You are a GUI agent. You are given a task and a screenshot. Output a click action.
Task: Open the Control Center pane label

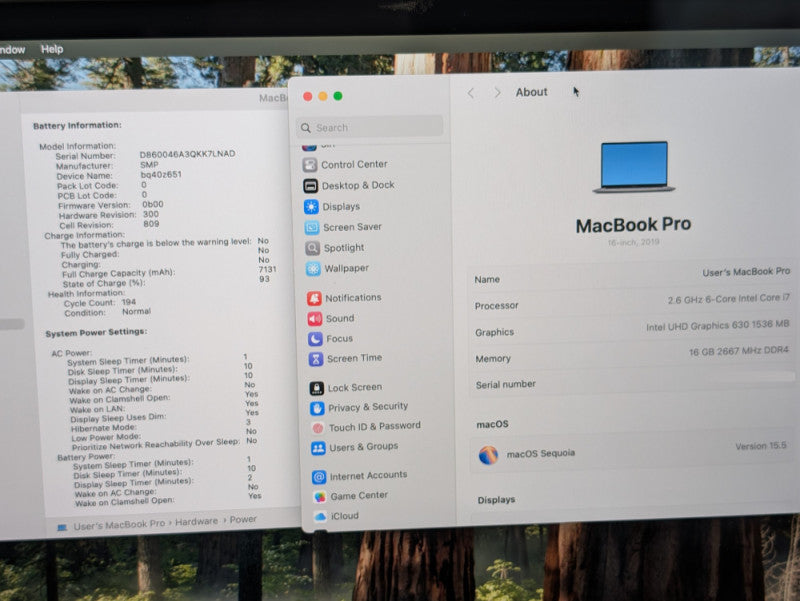click(x=354, y=164)
